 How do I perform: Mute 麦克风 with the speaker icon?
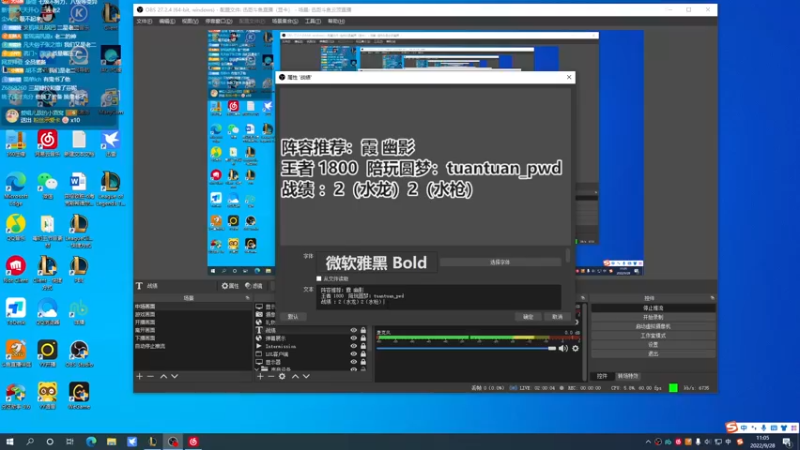point(563,348)
